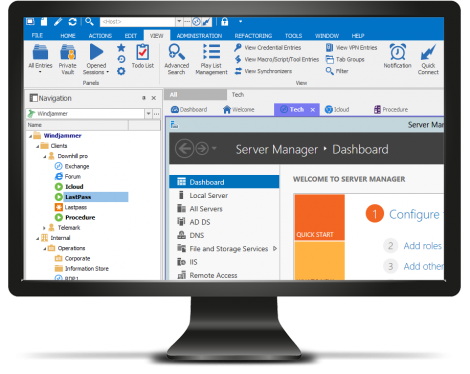The height and width of the screenshot is (374, 470).
Task: Open the Private Vault icon
Action: click(68, 52)
